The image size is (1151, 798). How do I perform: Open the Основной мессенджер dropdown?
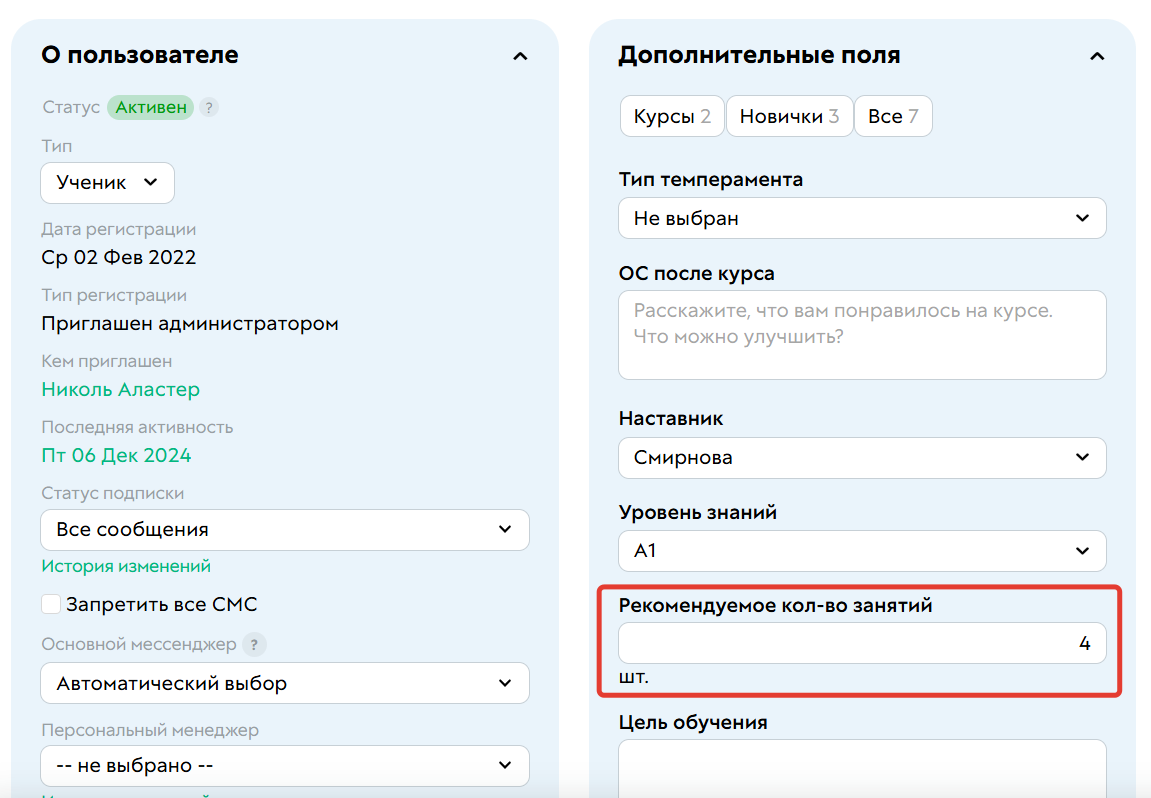click(x=284, y=682)
